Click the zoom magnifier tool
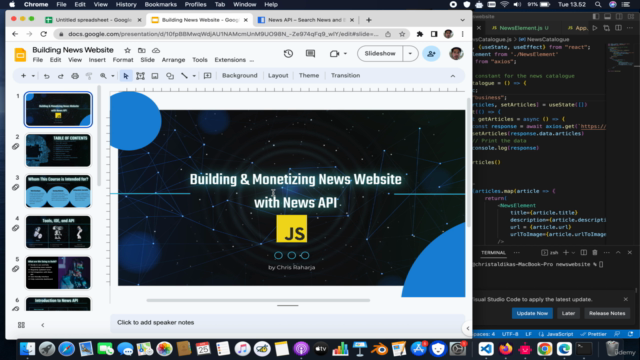 click(x=103, y=76)
